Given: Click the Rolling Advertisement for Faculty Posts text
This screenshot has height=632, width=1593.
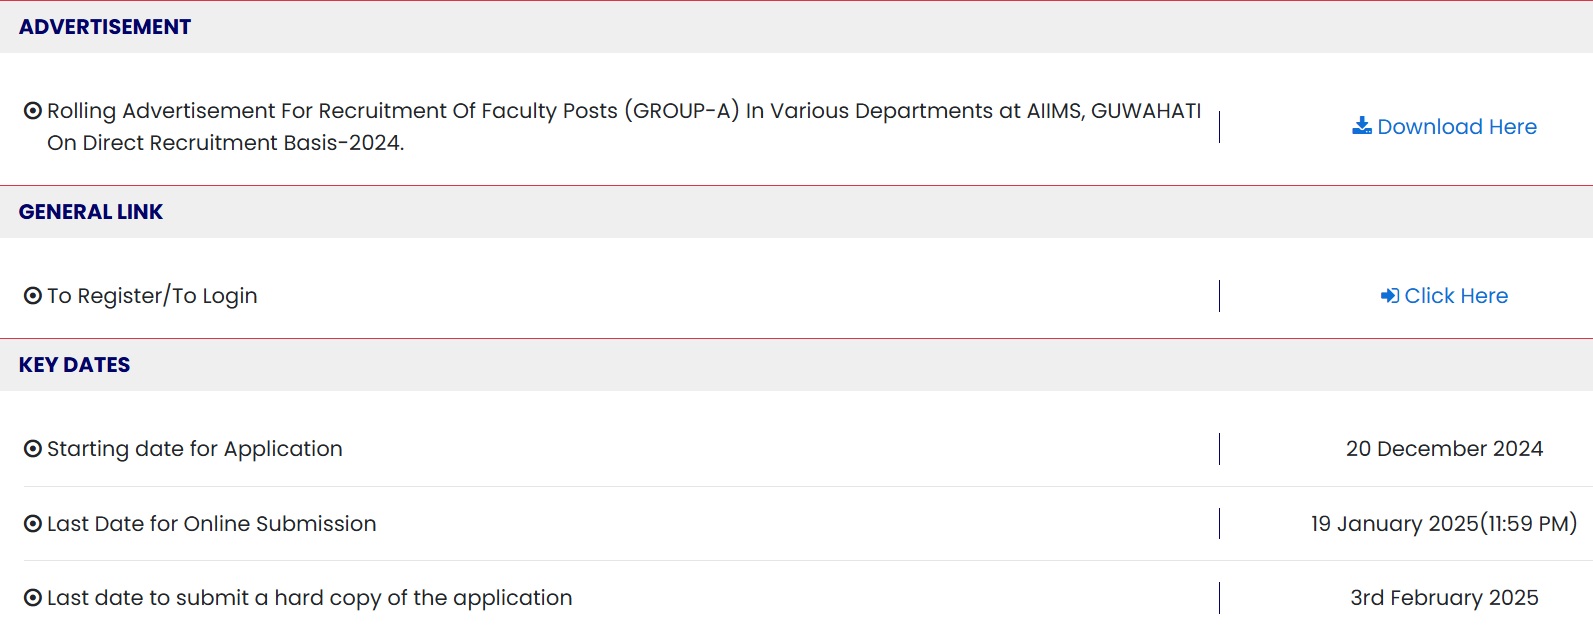Looking at the screenshot, I should (623, 126).
